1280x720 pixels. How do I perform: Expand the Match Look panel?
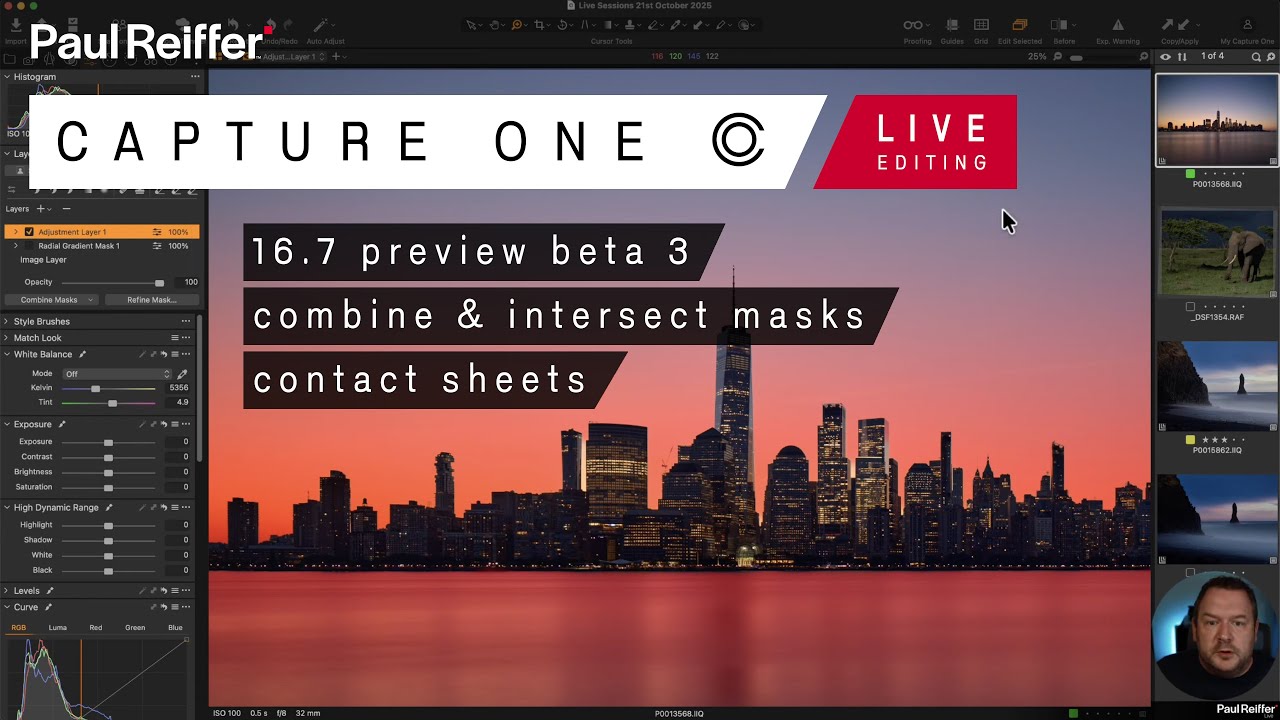7,338
